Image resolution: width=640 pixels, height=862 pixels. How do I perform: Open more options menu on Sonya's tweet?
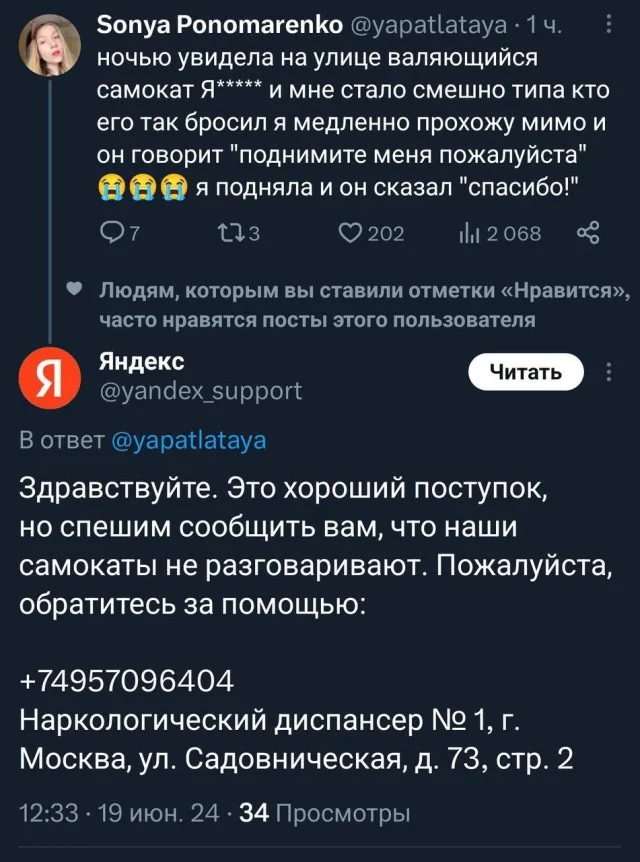[x=611, y=23]
